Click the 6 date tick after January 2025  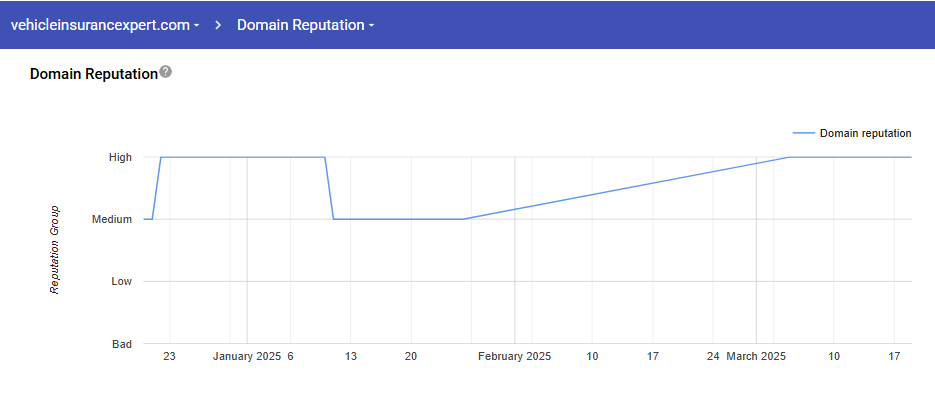pos(290,356)
